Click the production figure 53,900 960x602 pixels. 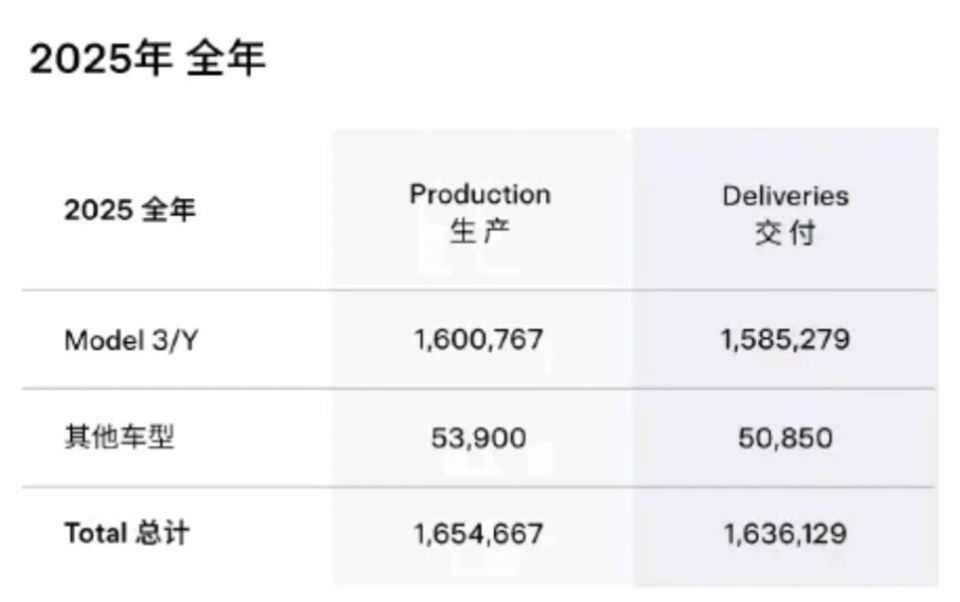click(480, 437)
